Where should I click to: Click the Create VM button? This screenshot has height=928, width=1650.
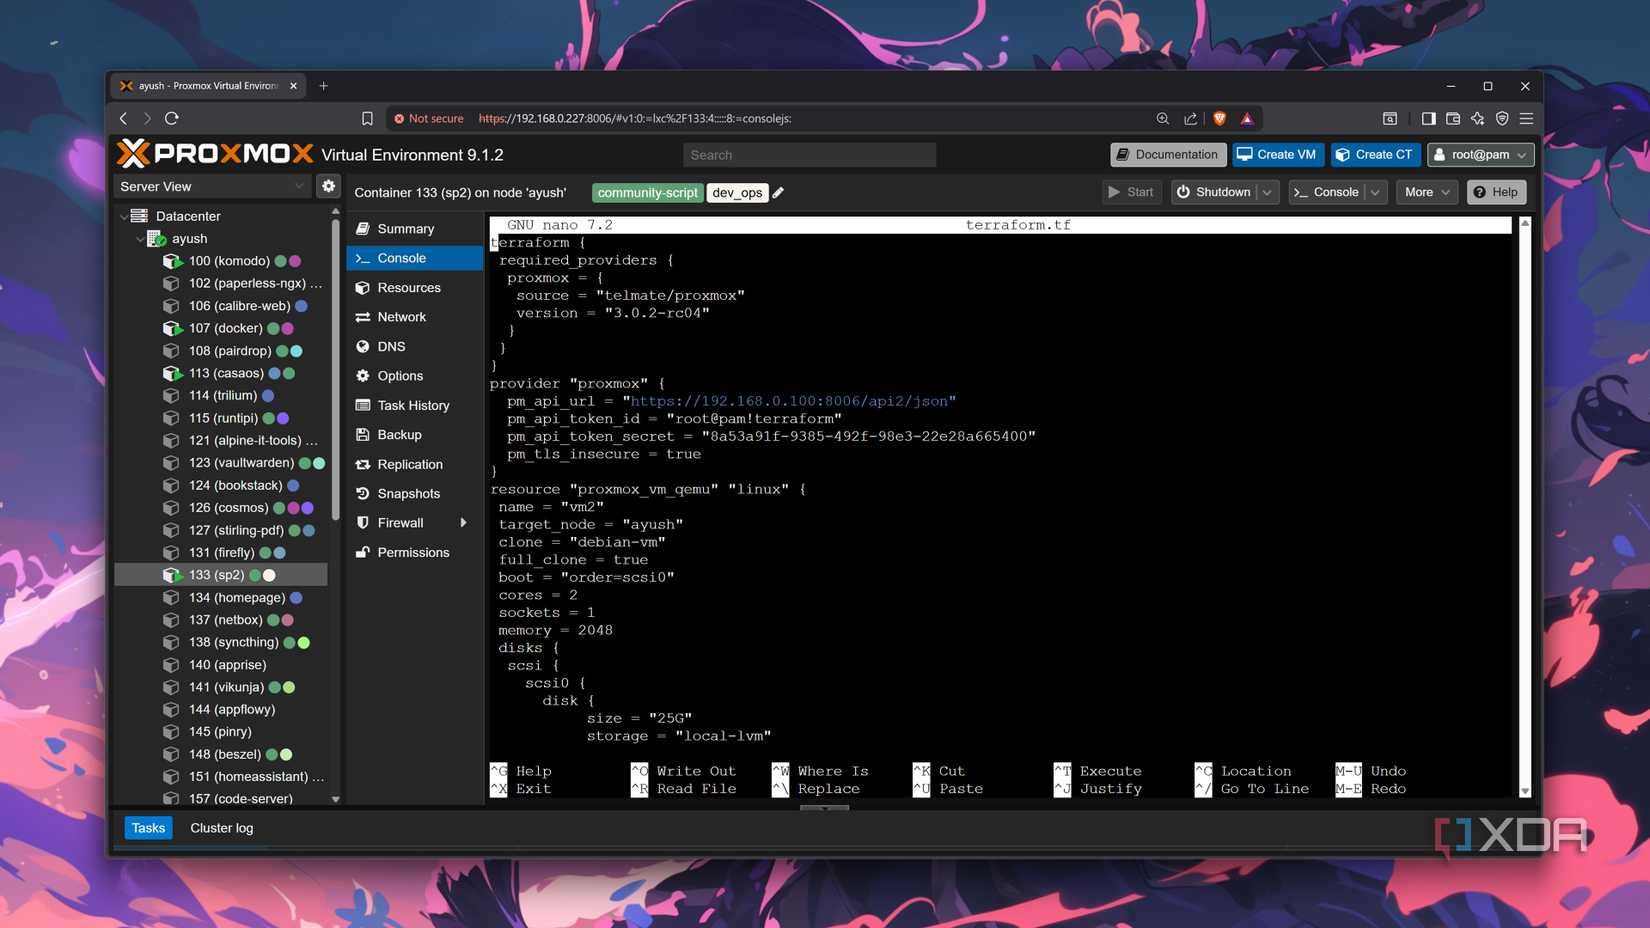[1275, 155]
